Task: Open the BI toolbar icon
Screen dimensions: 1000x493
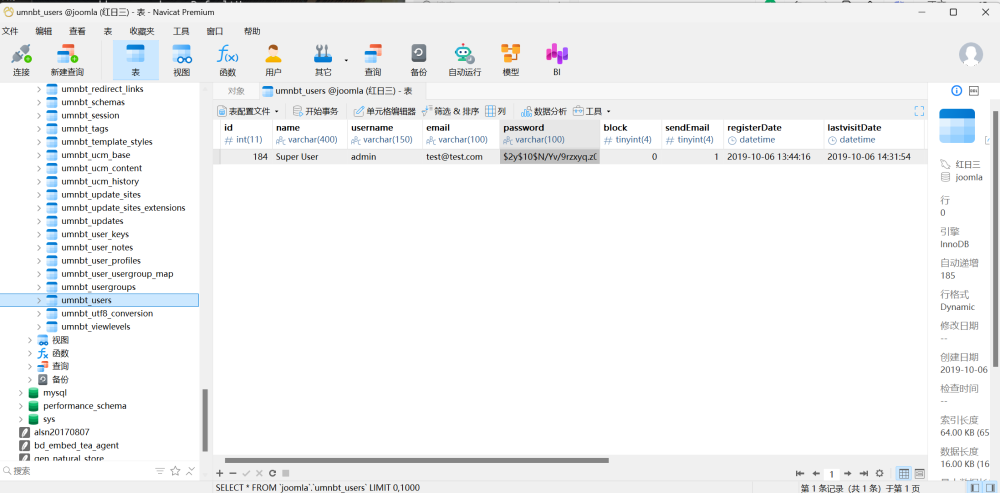Action: 557,59
